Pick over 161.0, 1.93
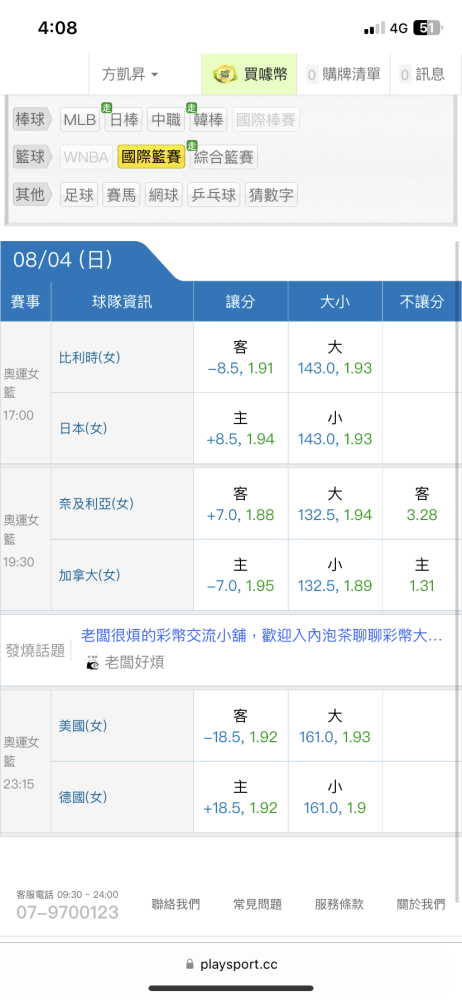This screenshot has height=1000, width=462. [x=335, y=726]
